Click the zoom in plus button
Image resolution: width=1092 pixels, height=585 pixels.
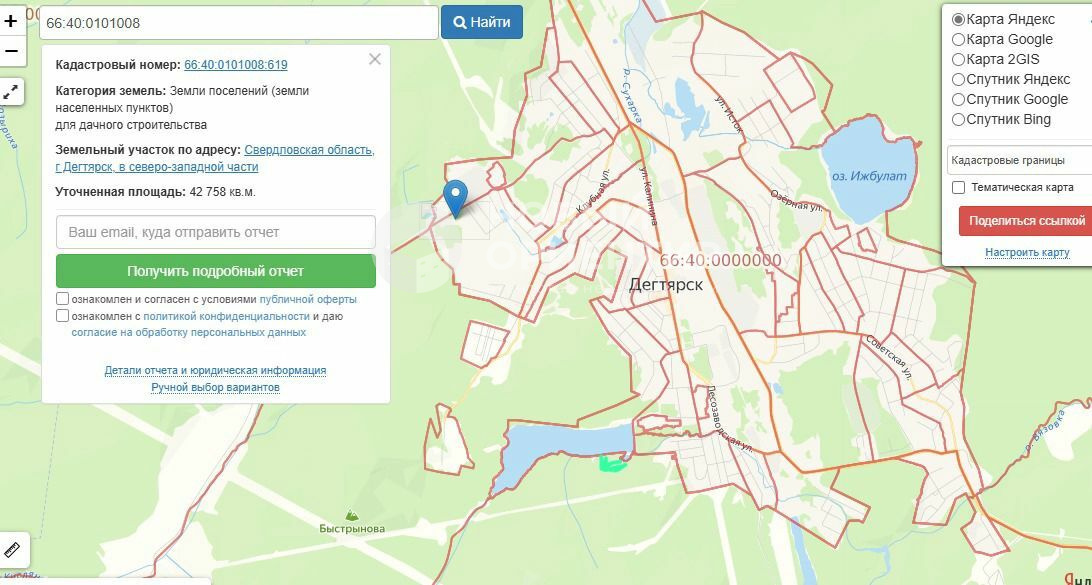(11, 21)
